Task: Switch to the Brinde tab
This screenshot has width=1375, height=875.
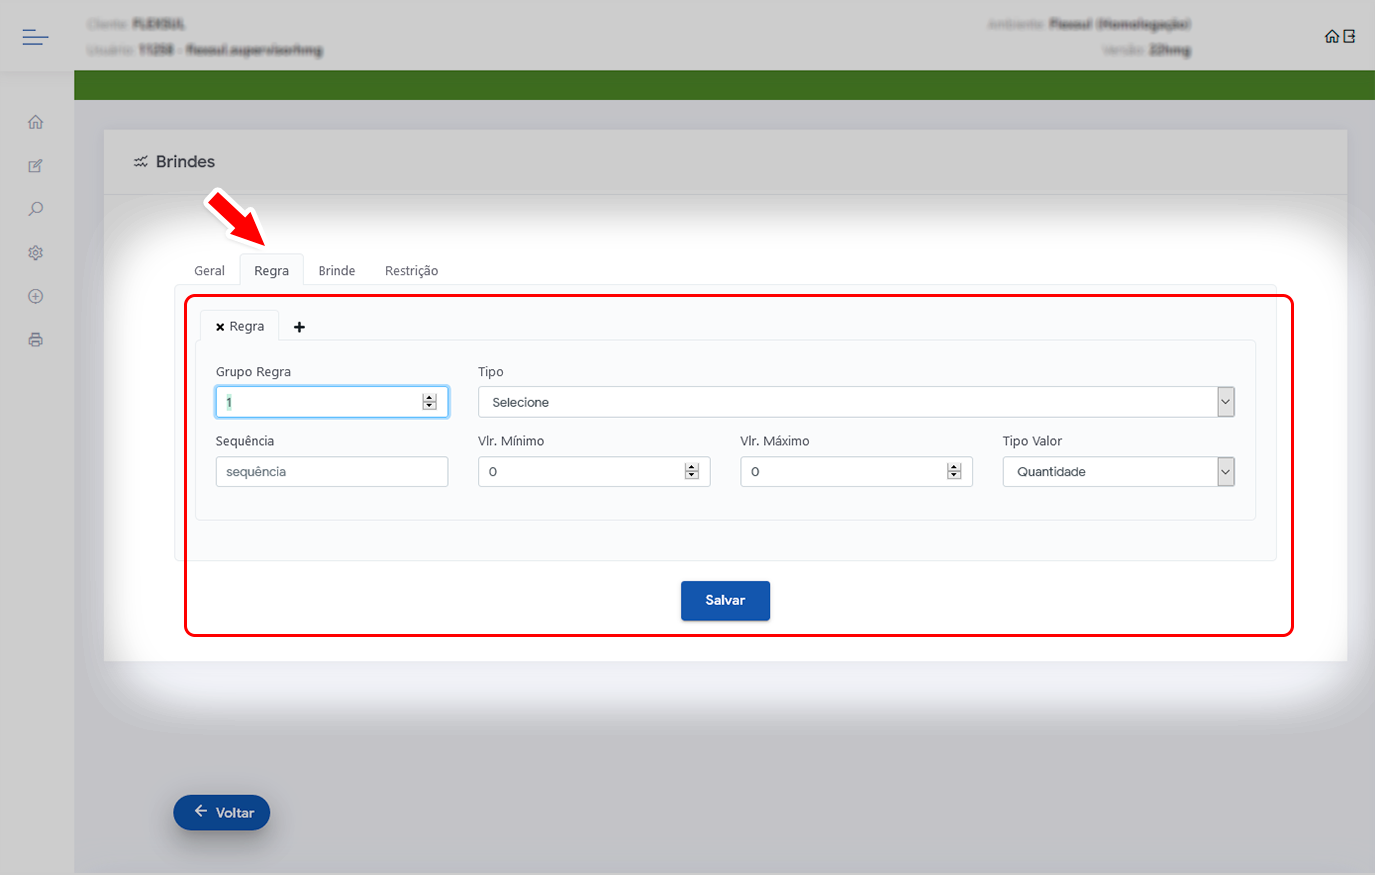Action: point(337,271)
